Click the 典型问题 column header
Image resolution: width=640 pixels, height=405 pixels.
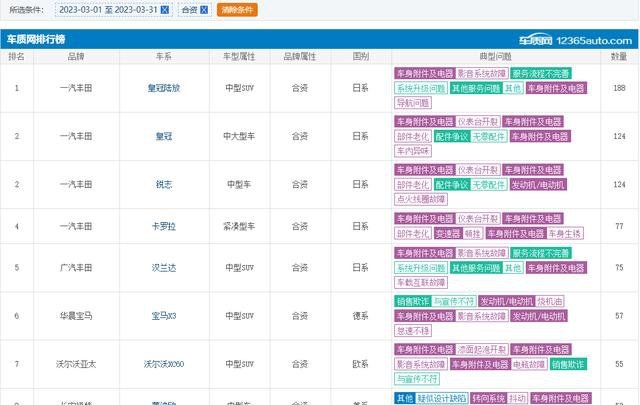coord(496,56)
